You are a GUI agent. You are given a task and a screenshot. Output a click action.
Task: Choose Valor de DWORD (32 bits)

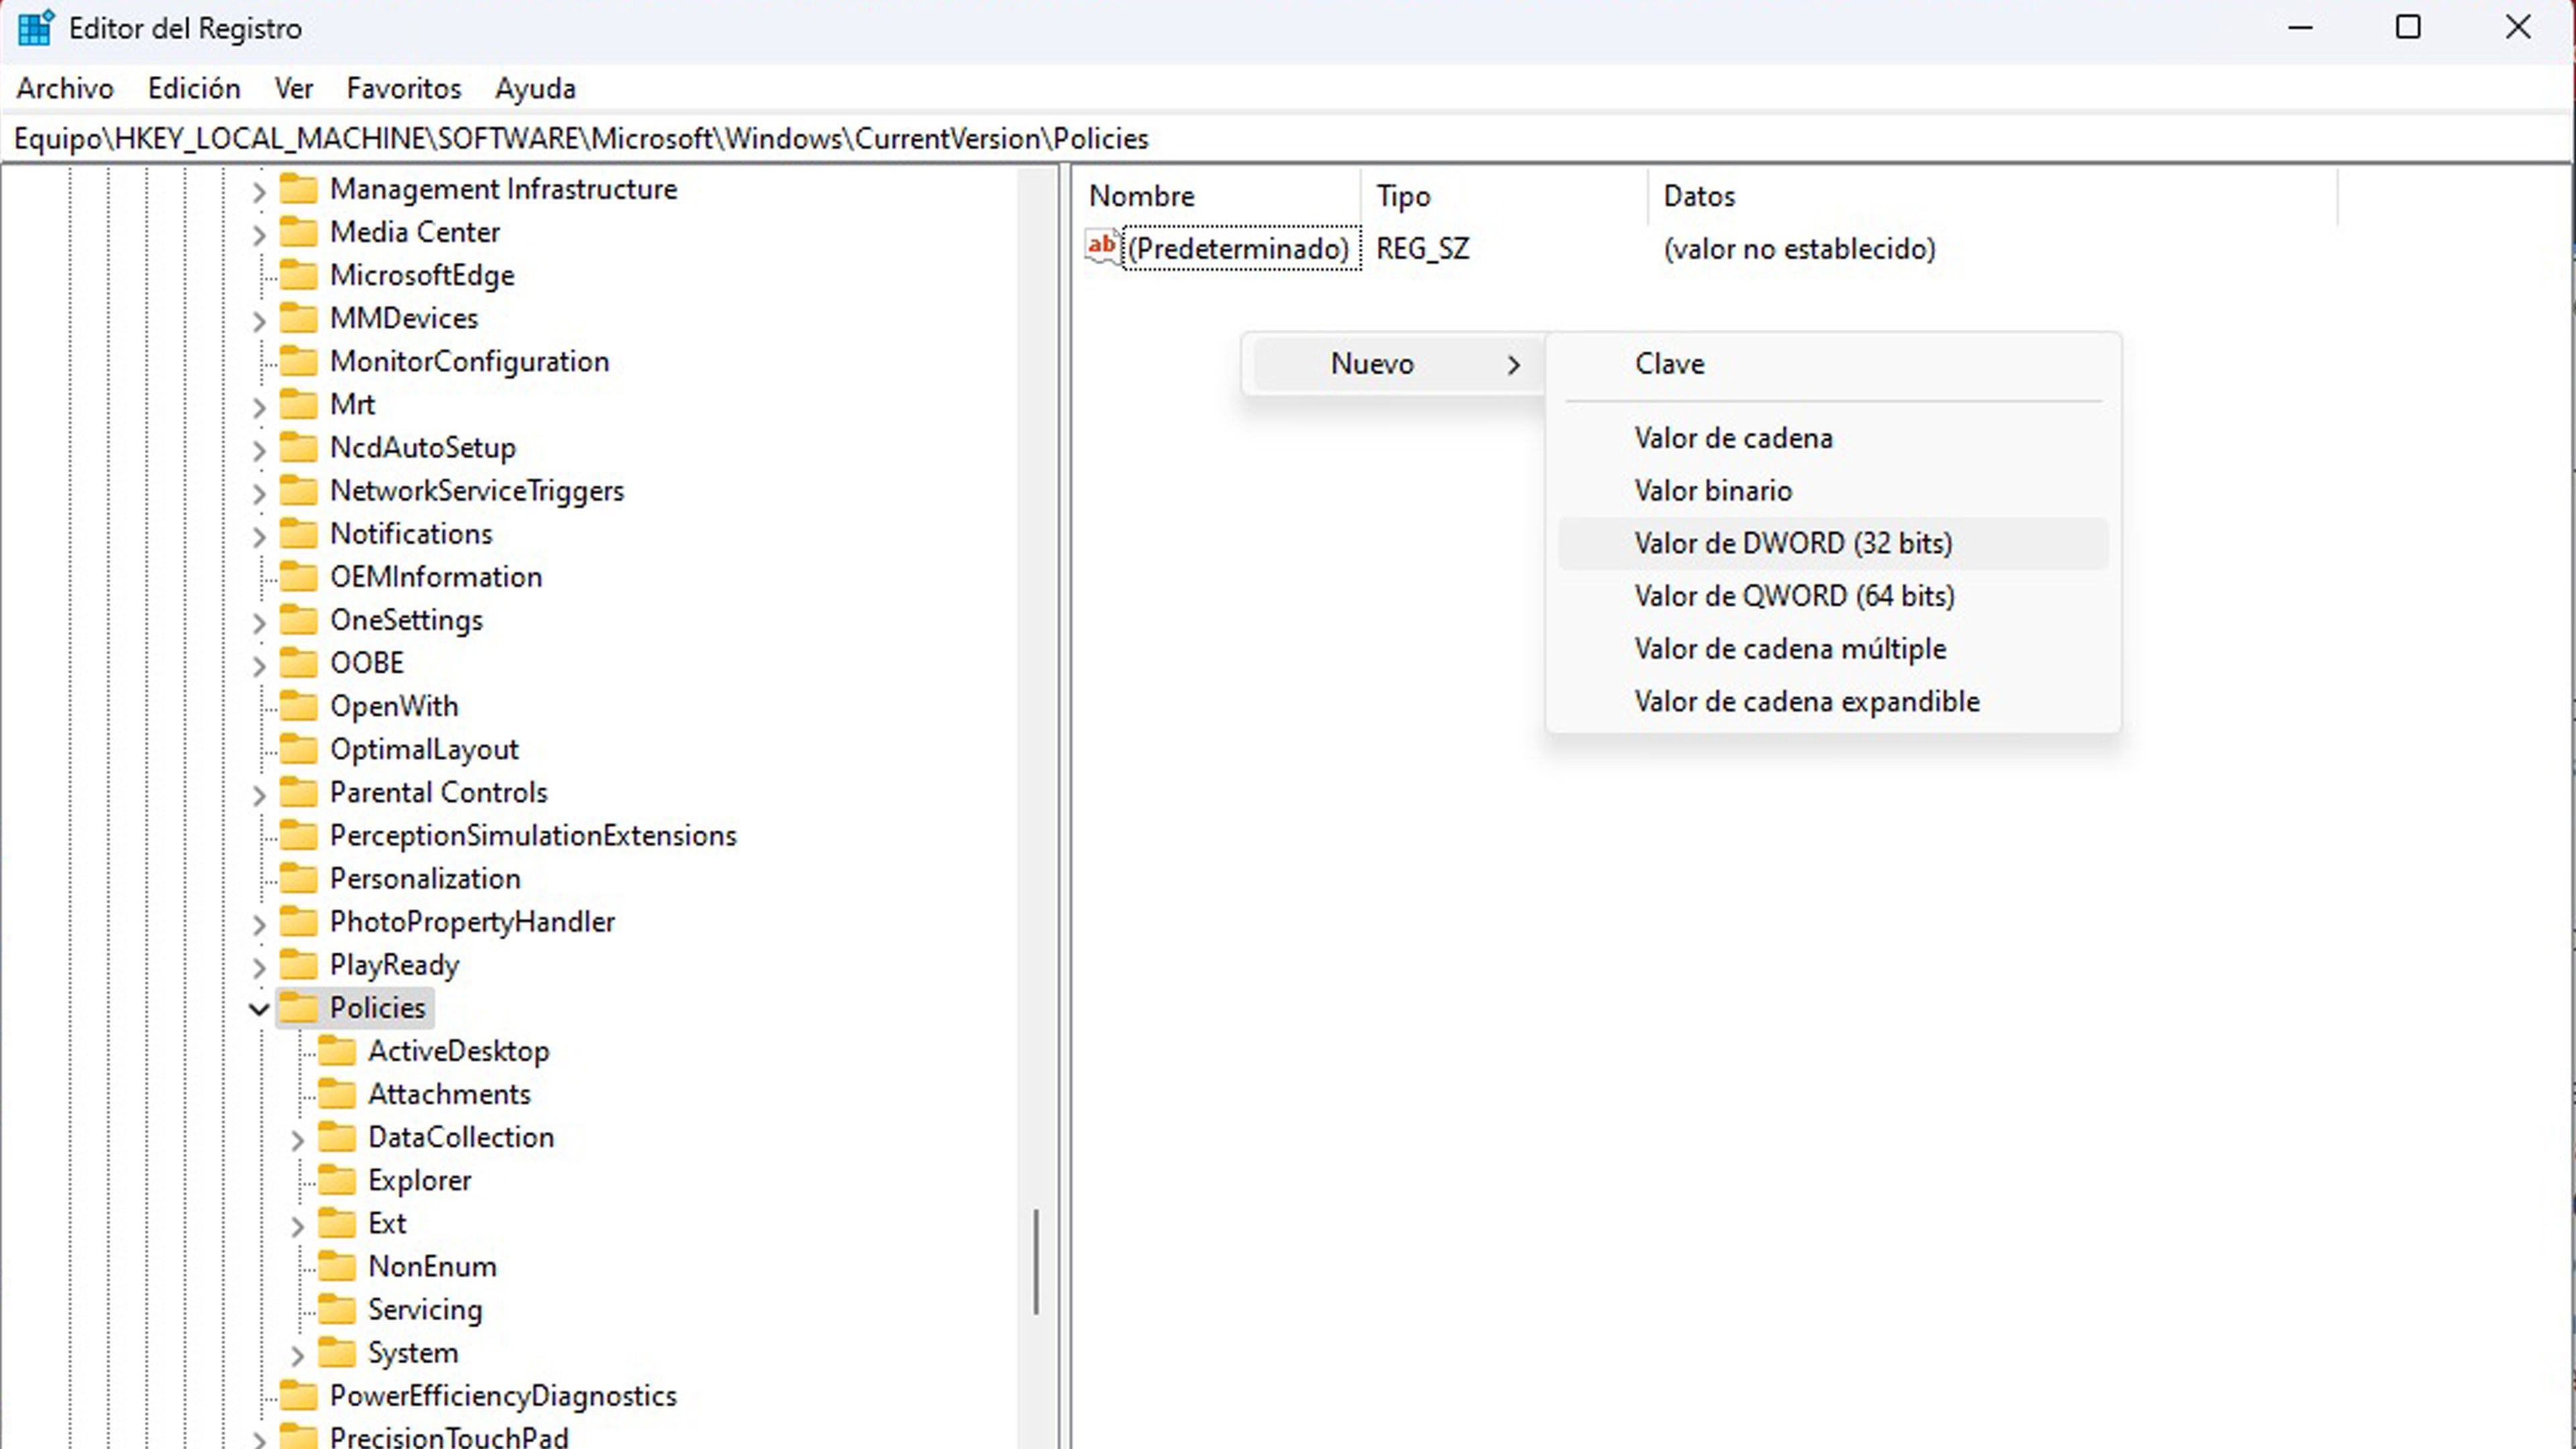coord(1833,543)
